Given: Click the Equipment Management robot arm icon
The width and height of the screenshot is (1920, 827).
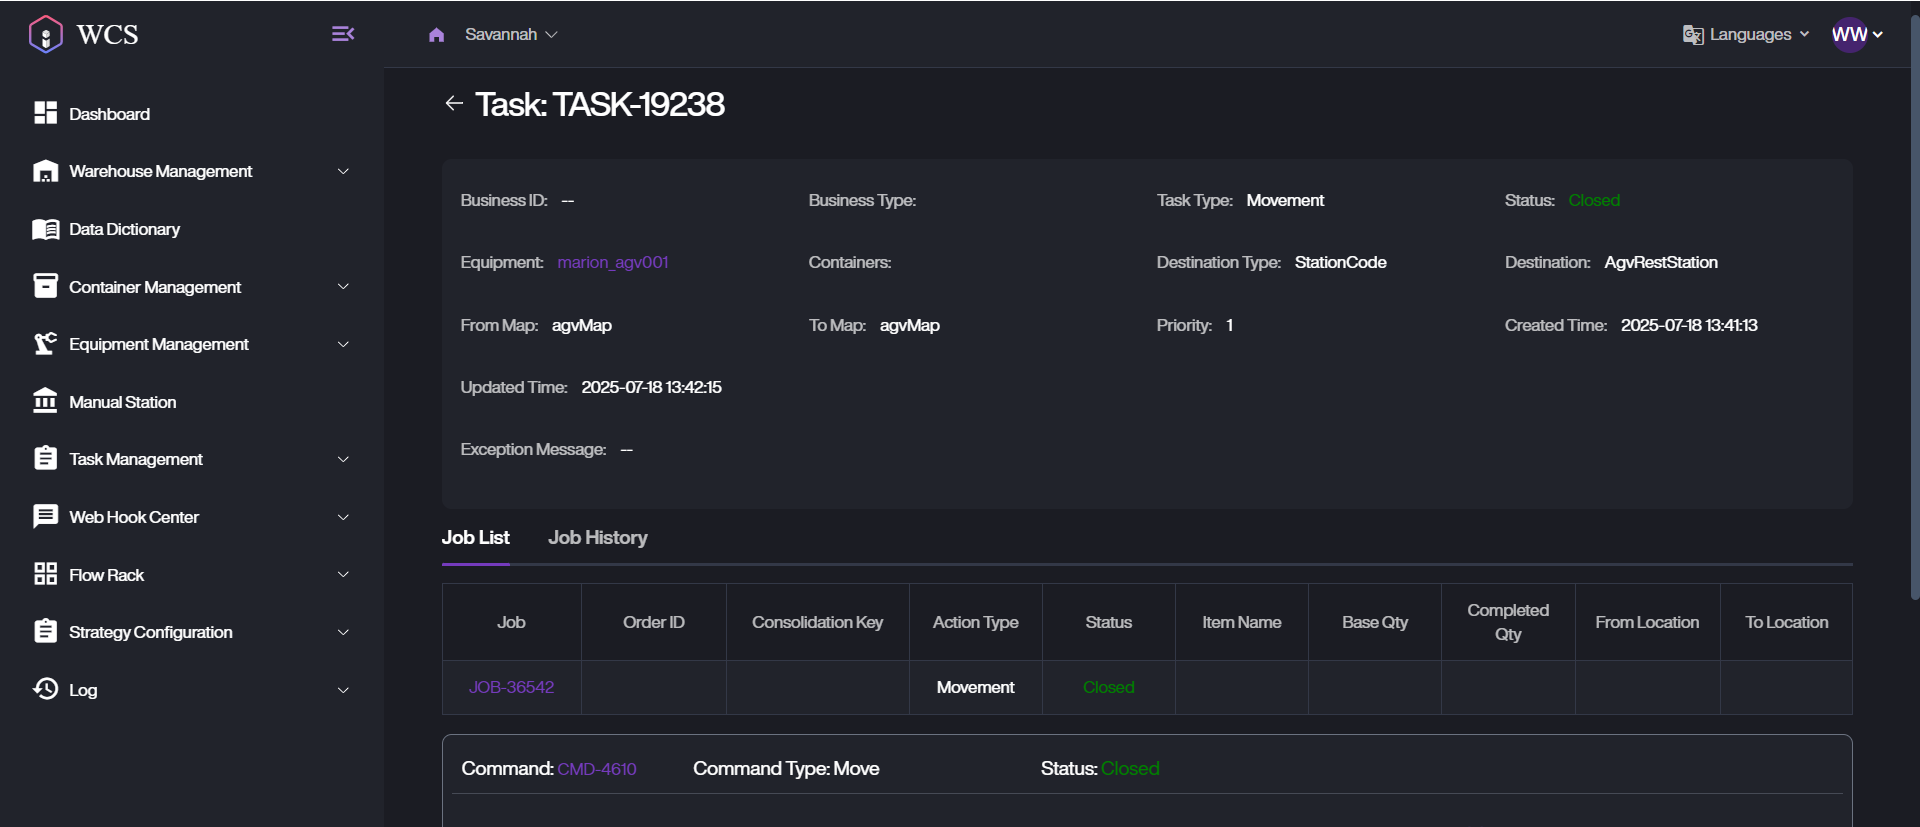Looking at the screenshot, I should point(45,344).
